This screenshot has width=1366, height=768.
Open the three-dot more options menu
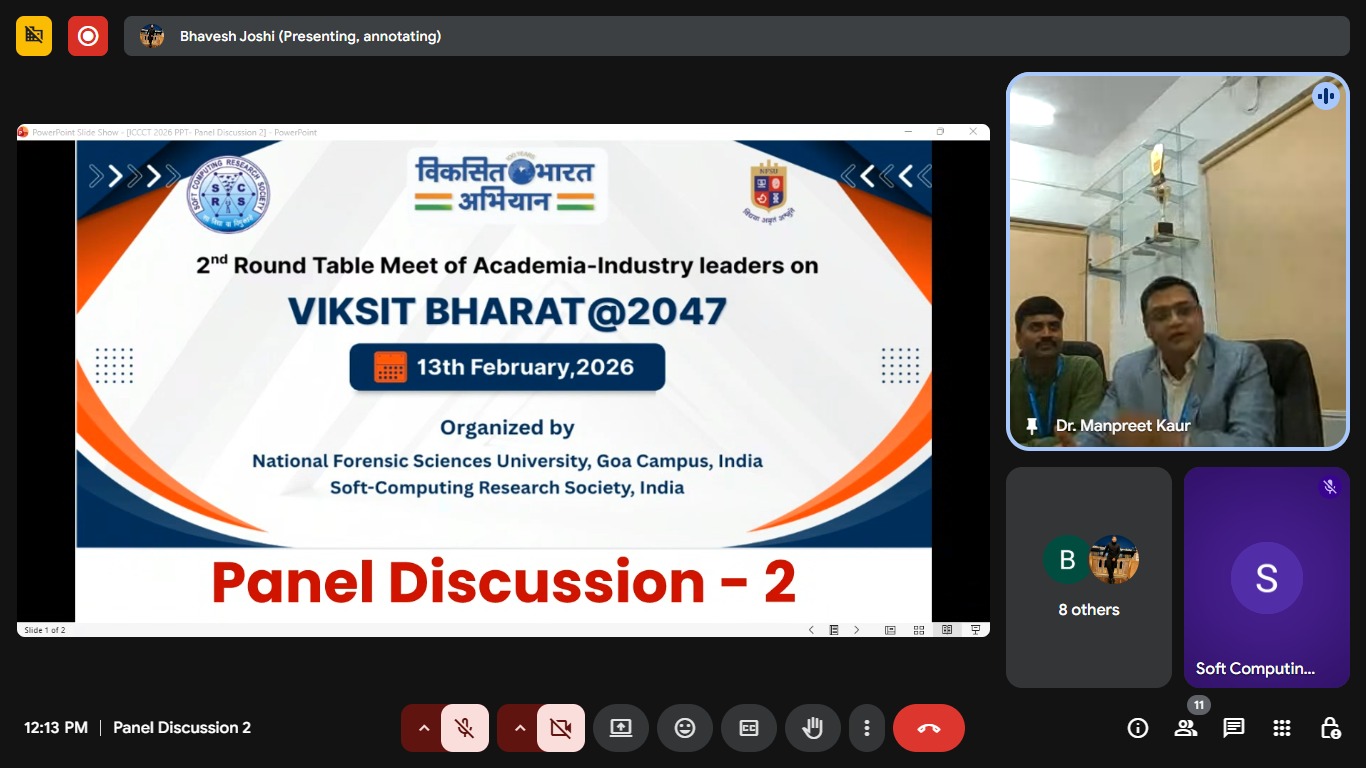point(867,728)
